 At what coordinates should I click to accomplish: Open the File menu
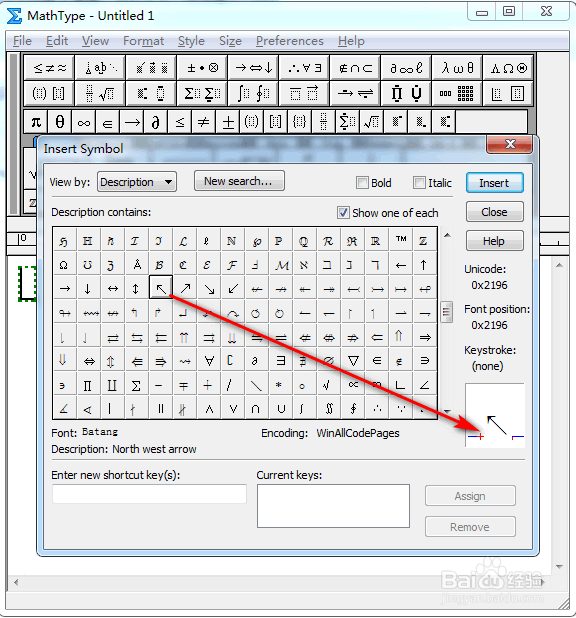pos(22,41)
